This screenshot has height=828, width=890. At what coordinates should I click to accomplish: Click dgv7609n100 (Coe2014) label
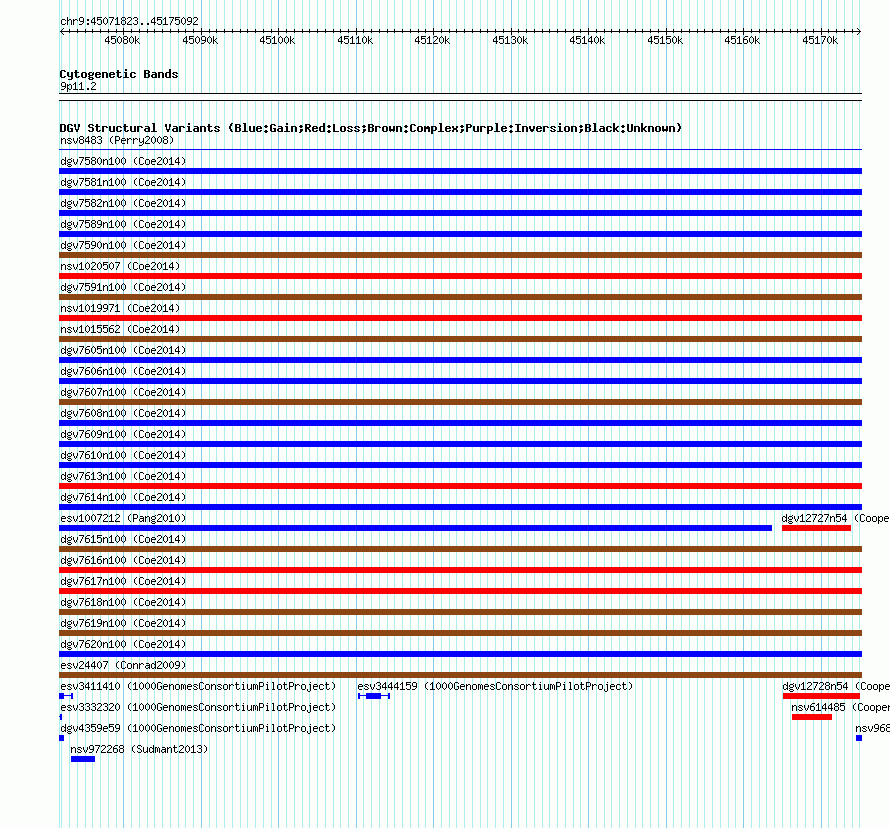point(123,434)
